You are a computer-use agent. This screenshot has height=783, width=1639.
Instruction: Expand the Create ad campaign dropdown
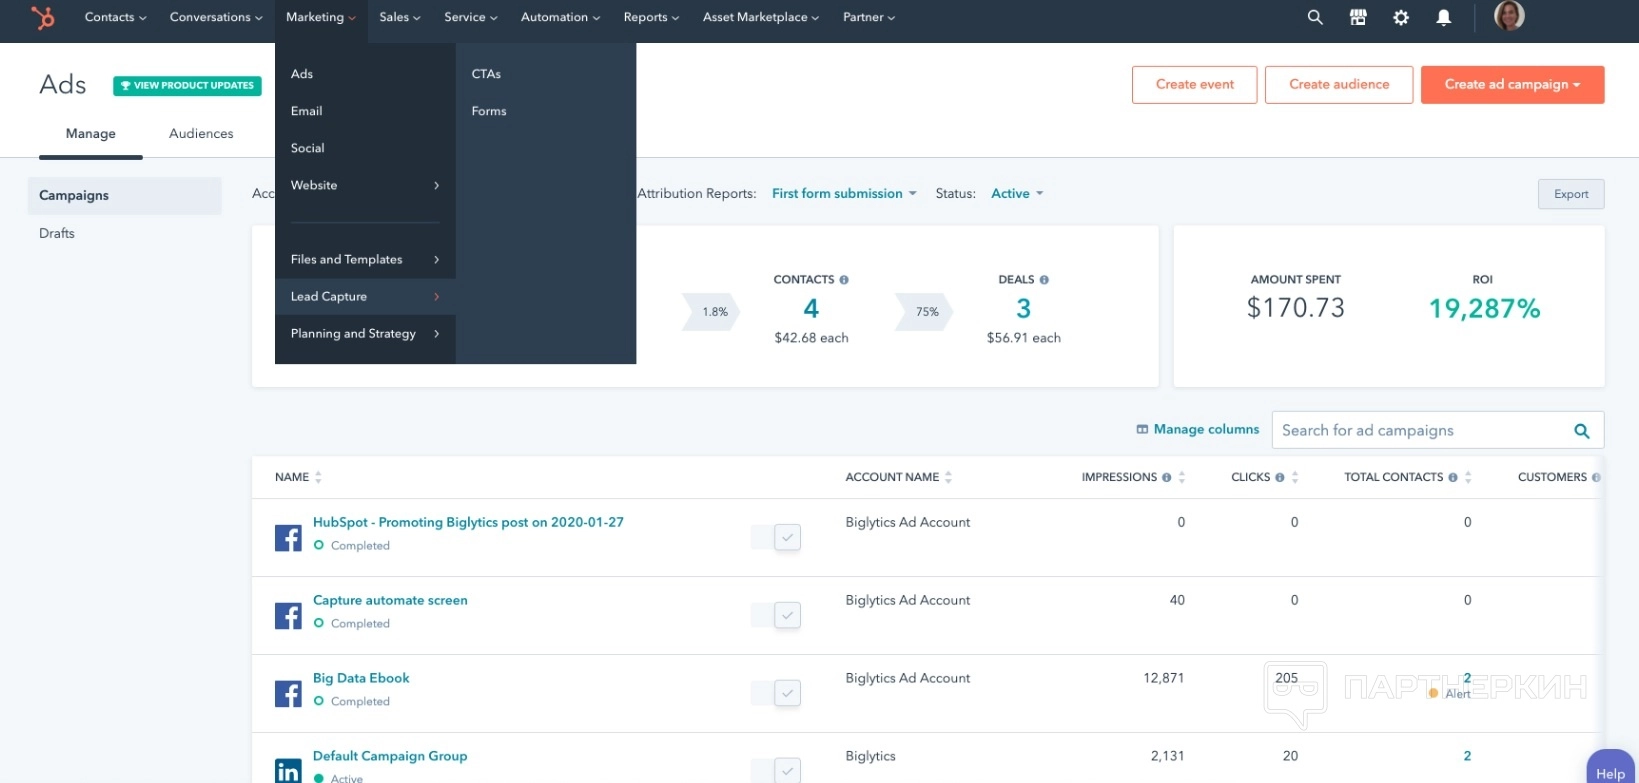(1512, 85)
